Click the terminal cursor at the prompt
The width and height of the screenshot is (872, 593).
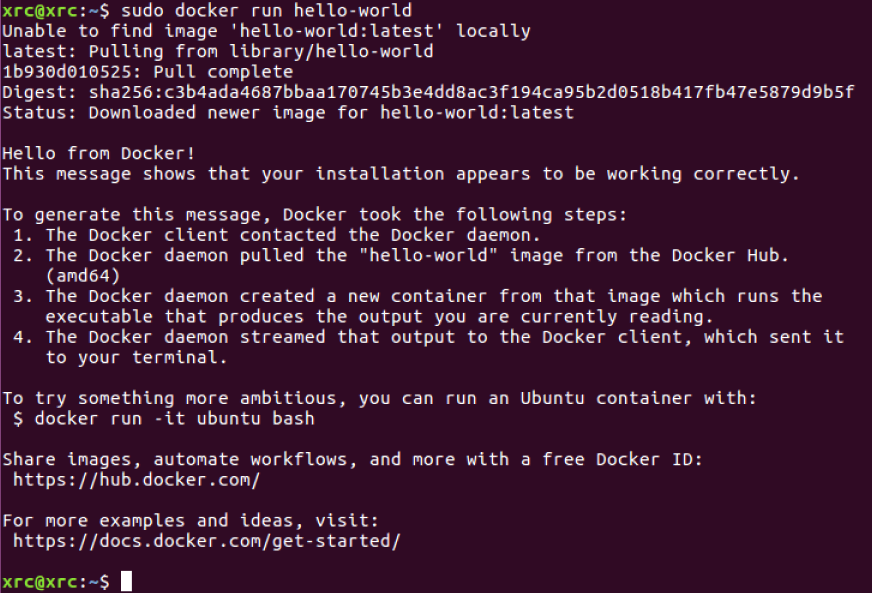click(x=126, y=581)
